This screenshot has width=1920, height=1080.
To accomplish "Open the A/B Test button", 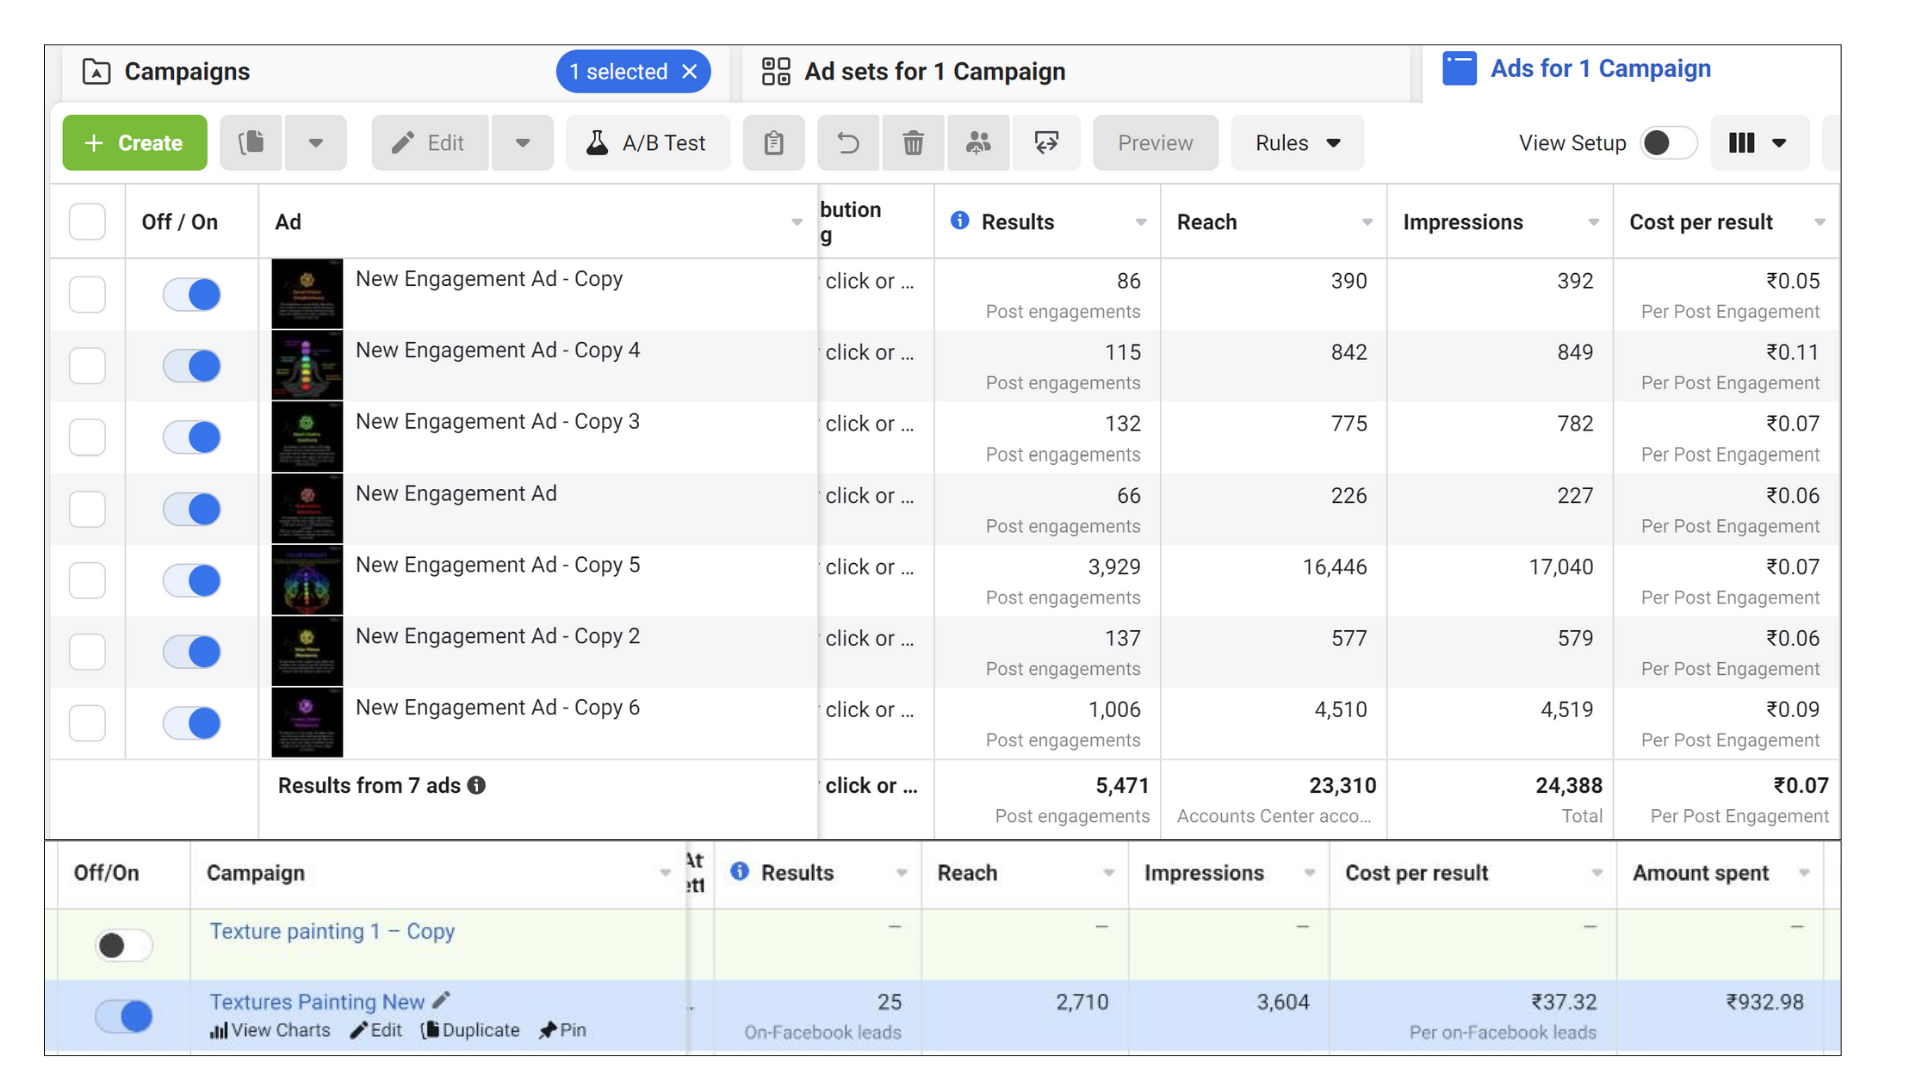I will (647, 143).
